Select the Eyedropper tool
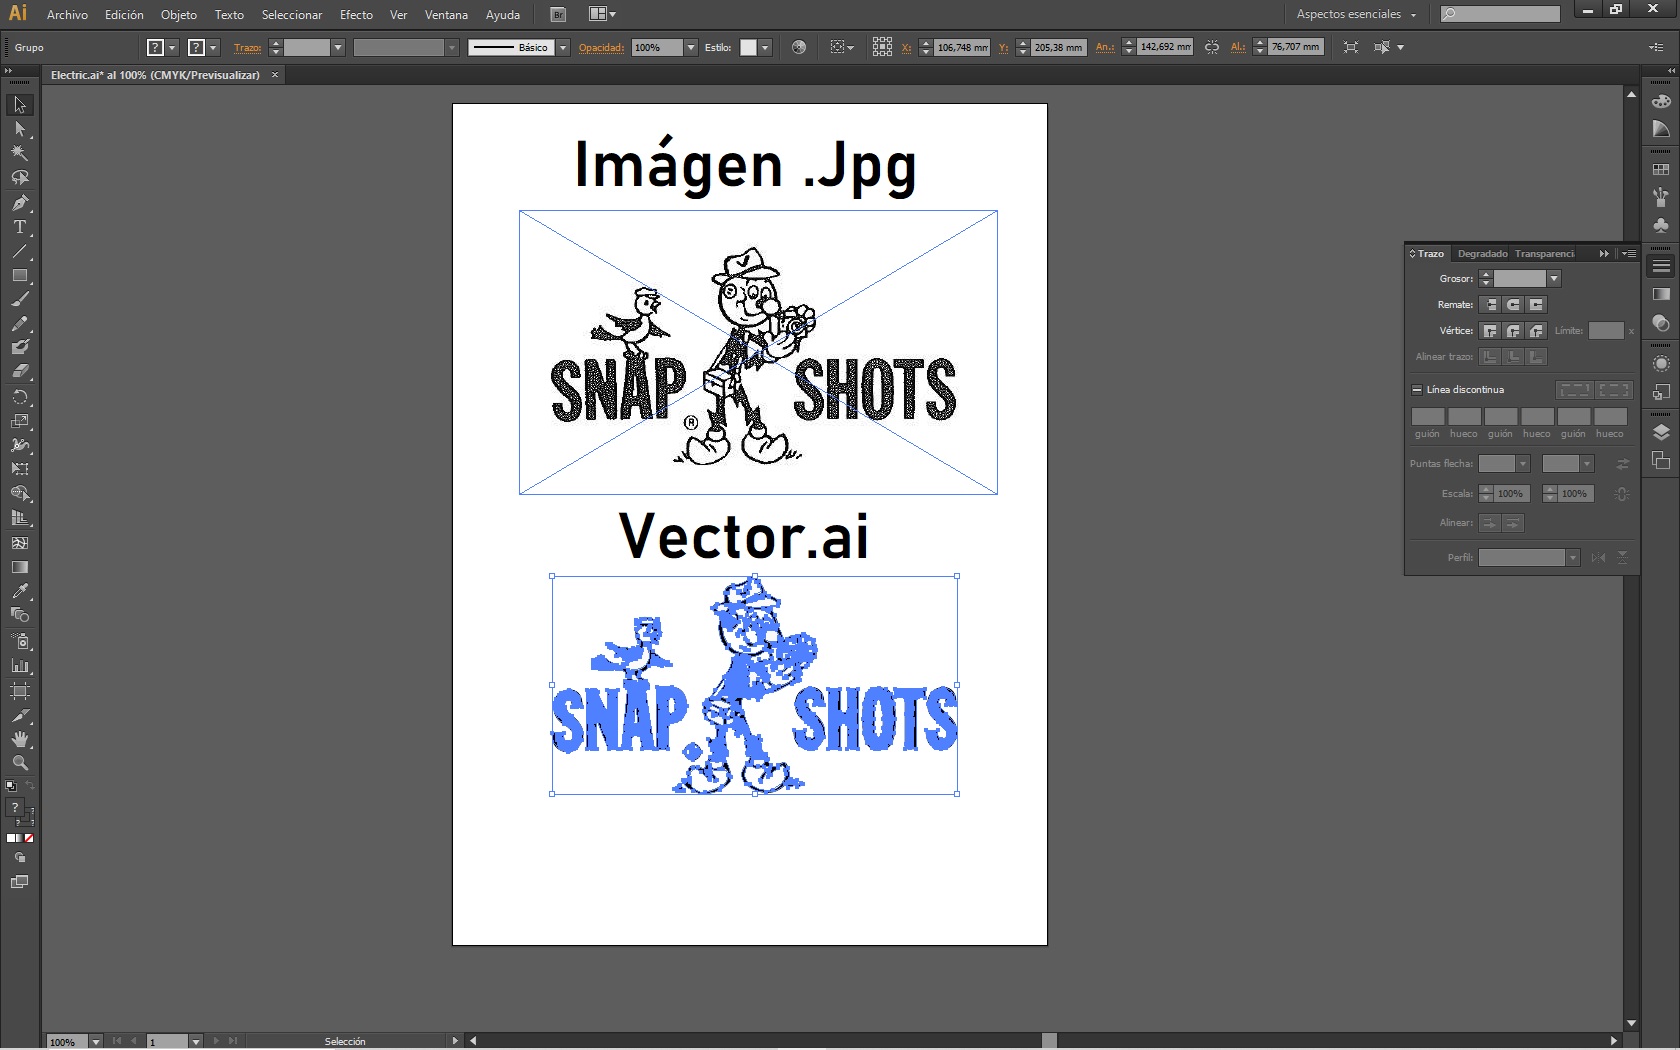This screenshot has height=1050, width=1680. click(20, 591)
